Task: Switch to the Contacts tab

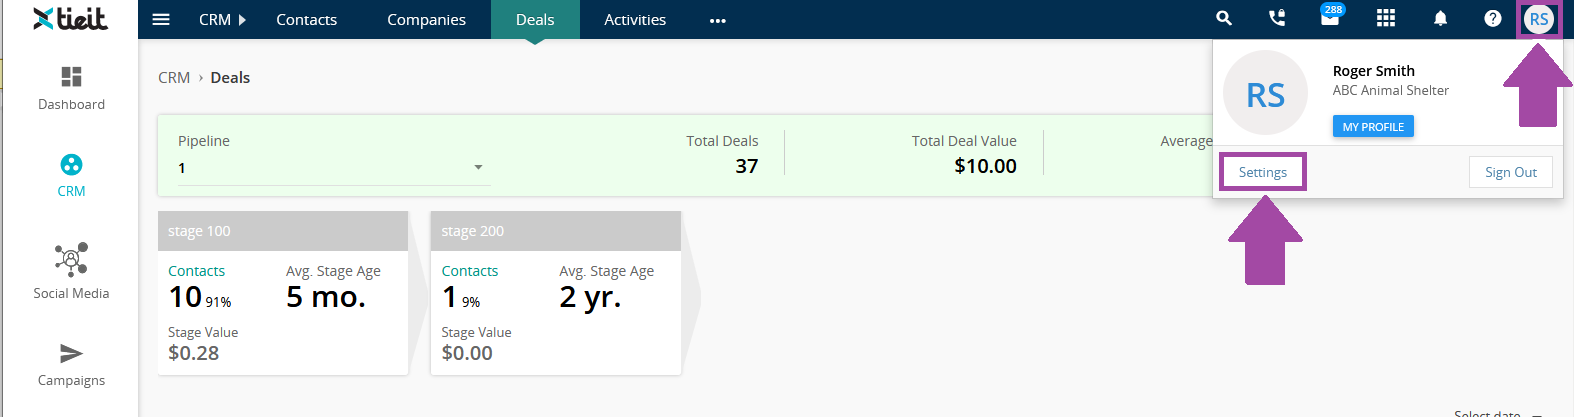Action: click(x=306, y=19)
